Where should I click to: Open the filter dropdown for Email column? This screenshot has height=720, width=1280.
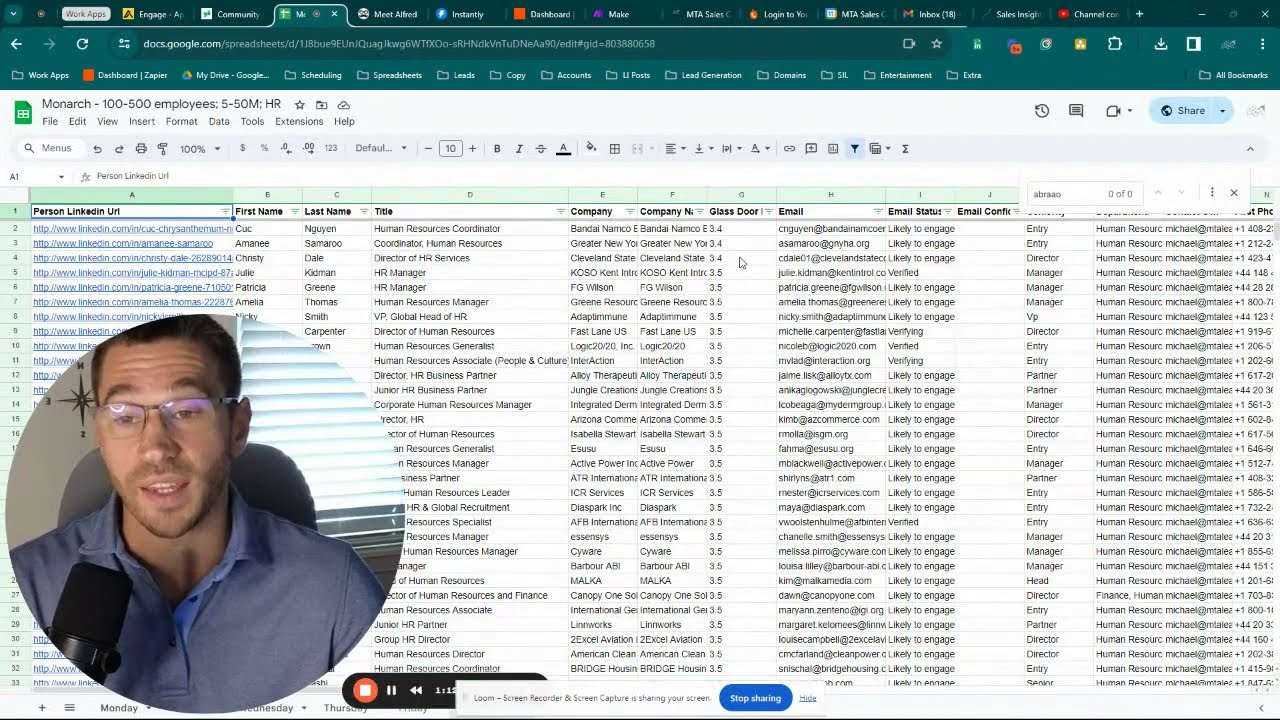(878, 212)
